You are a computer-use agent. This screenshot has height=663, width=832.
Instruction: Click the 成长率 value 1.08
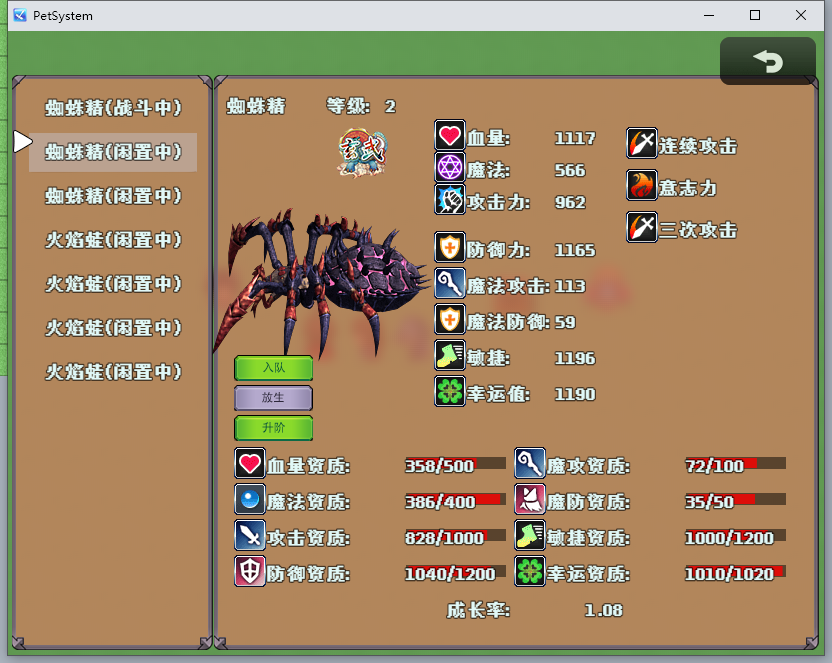pyautogui.click(x=603, y=610)
